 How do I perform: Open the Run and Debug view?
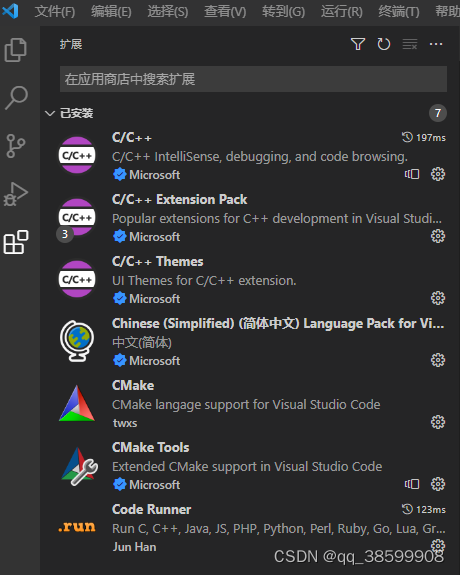[16, 194]
